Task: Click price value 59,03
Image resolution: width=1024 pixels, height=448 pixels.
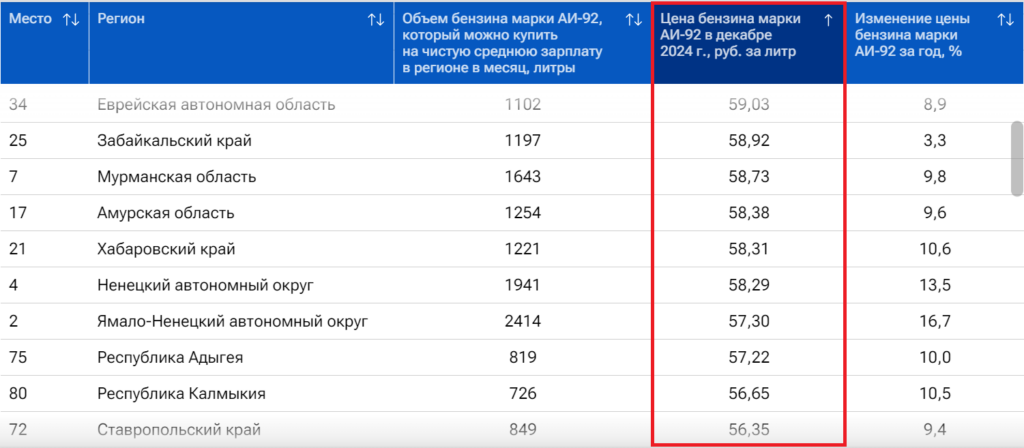Action: click(x=750, y=104)
